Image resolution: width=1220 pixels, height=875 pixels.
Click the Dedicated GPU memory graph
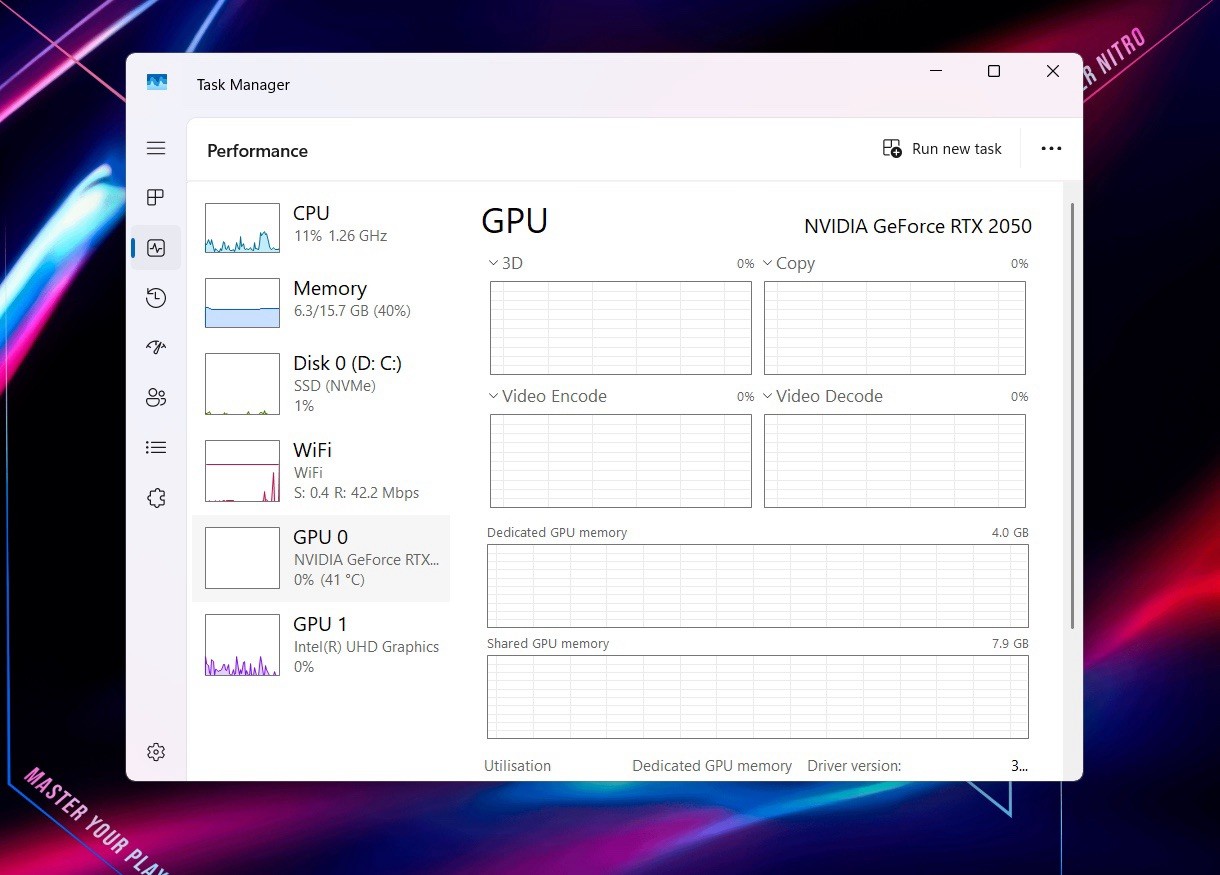[x=758, y=586]
